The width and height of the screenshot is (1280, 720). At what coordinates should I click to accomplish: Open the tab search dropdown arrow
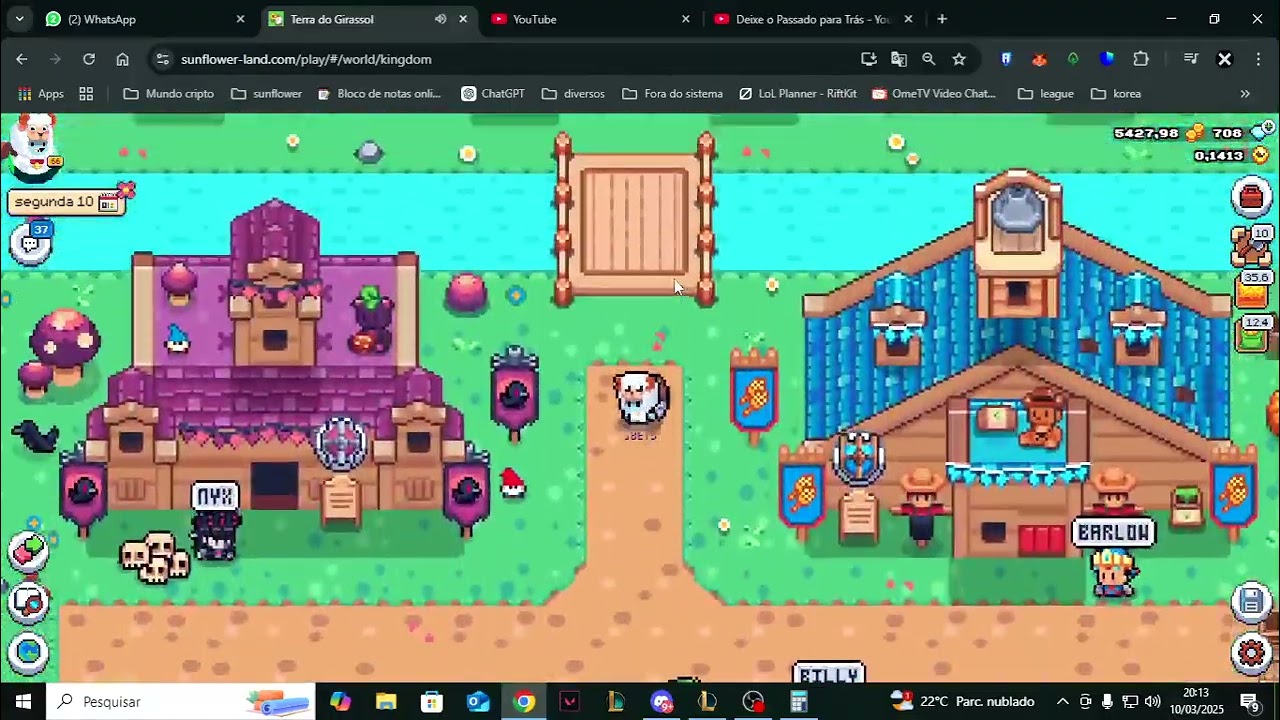pyautogui.click(x=19, y=19)
